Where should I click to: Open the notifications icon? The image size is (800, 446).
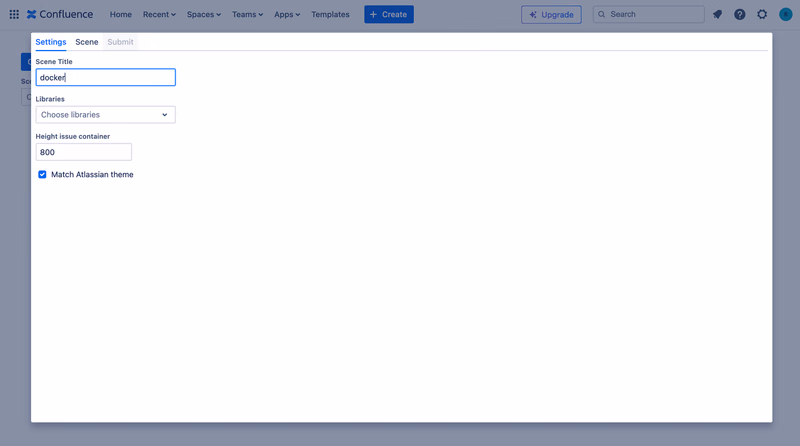pyautogui.click(x=717, y=14)
